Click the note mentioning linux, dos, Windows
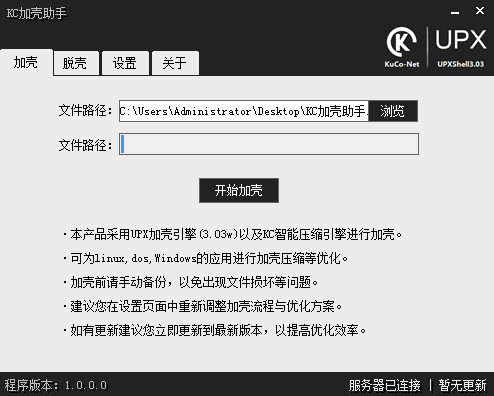The width and height of the screenshot is (494, 396). point(205,258)
